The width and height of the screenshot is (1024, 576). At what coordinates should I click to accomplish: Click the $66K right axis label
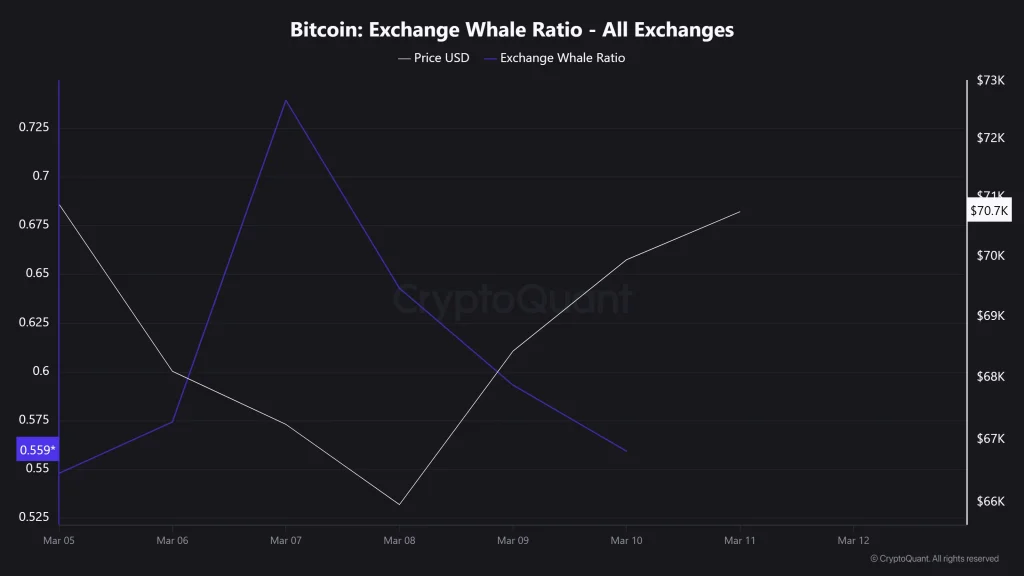coord(990,501)
